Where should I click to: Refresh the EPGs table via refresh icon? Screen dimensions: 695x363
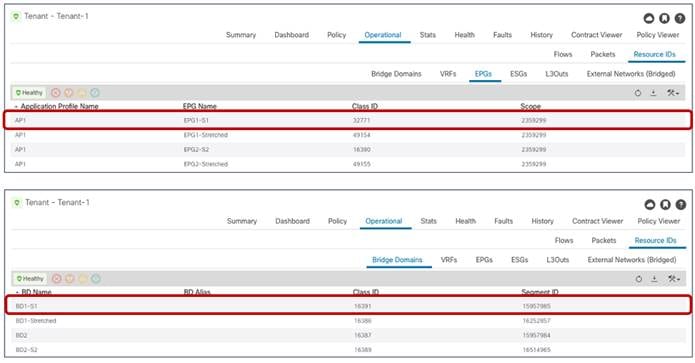pyautogui.click(x=638, y=93)
